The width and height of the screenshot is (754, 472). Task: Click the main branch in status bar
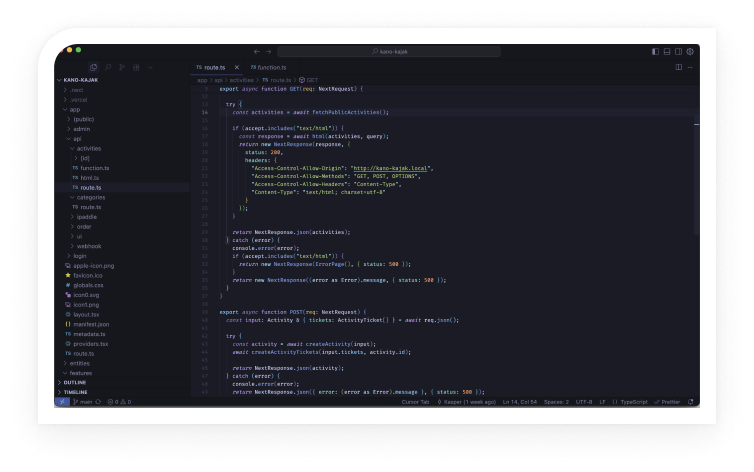point(86,401)
